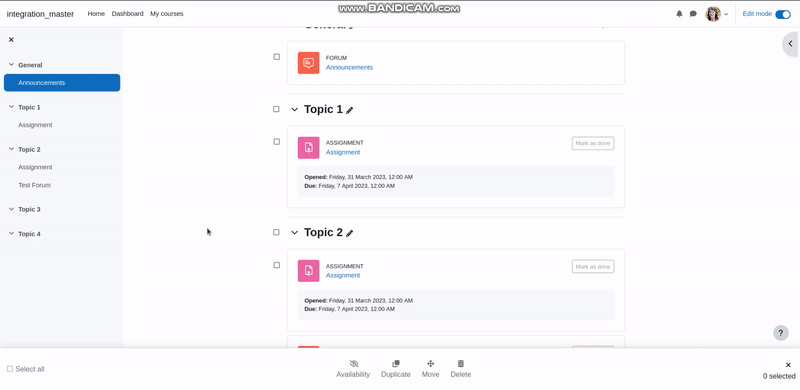Image resolution: width=800 pixels, height=390 pixels.
Task: Expand the user menu dropdown arrow
Action: pos(726,14)
